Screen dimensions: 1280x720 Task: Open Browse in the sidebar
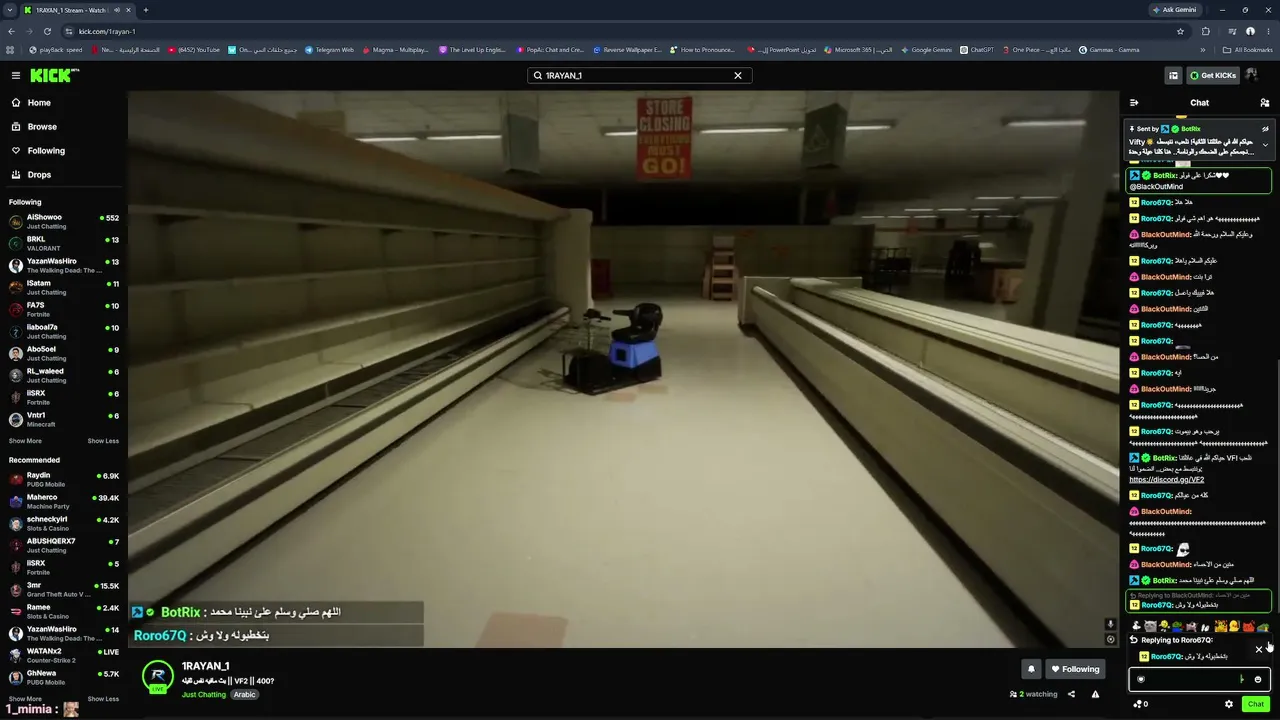[34, 127]
